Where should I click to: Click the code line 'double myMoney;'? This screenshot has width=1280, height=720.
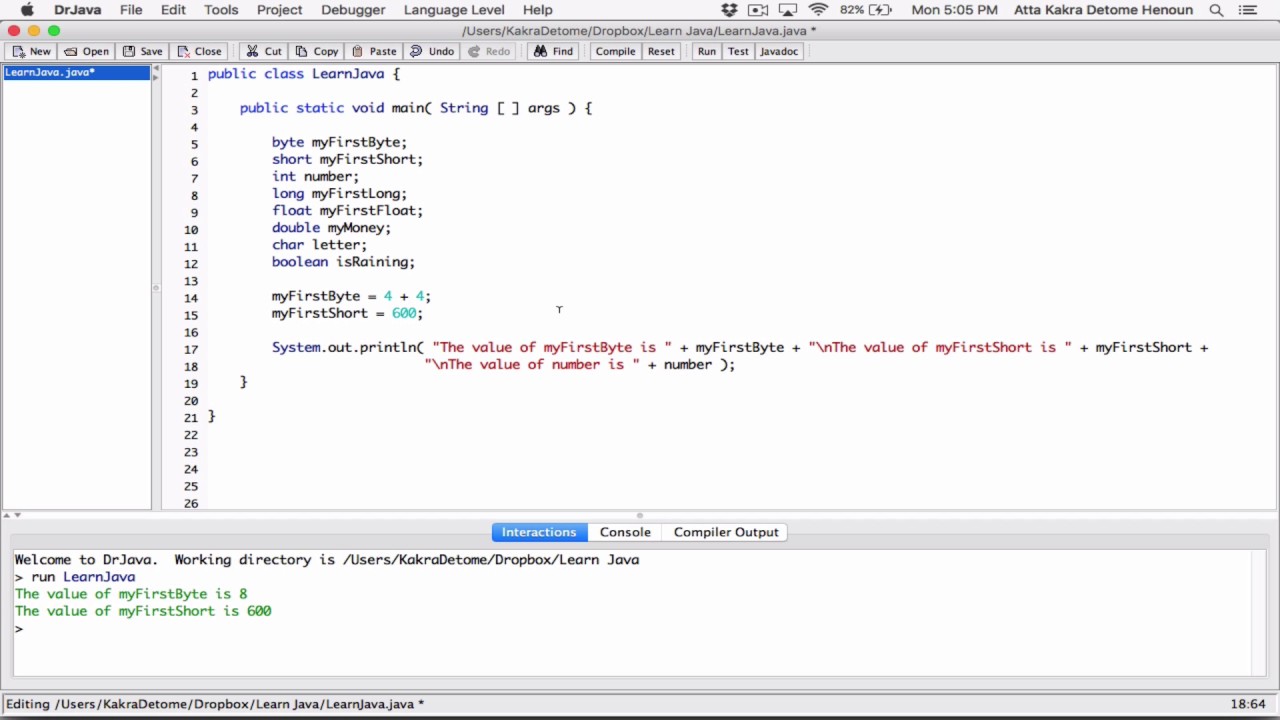(331, 228)
